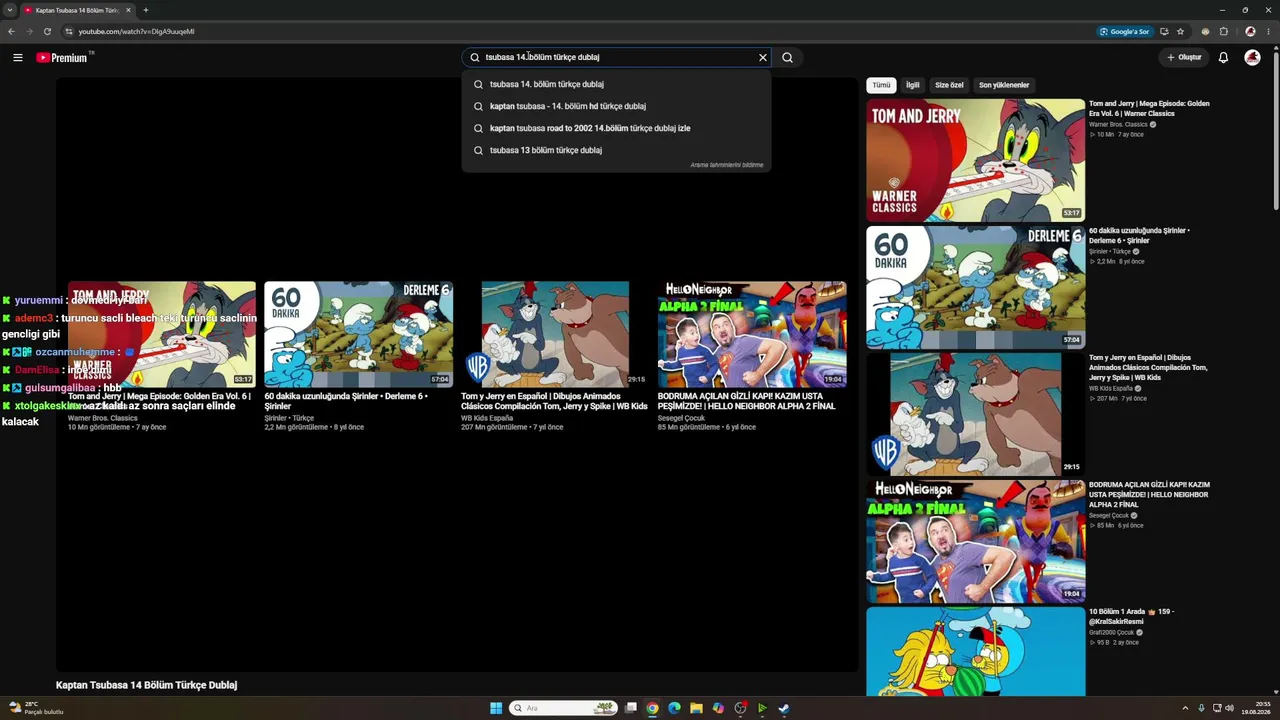Open the Chrome extensions puzzle icon
The height and width of the screenshot is (720, 1280).
(x=1223, y=31)
